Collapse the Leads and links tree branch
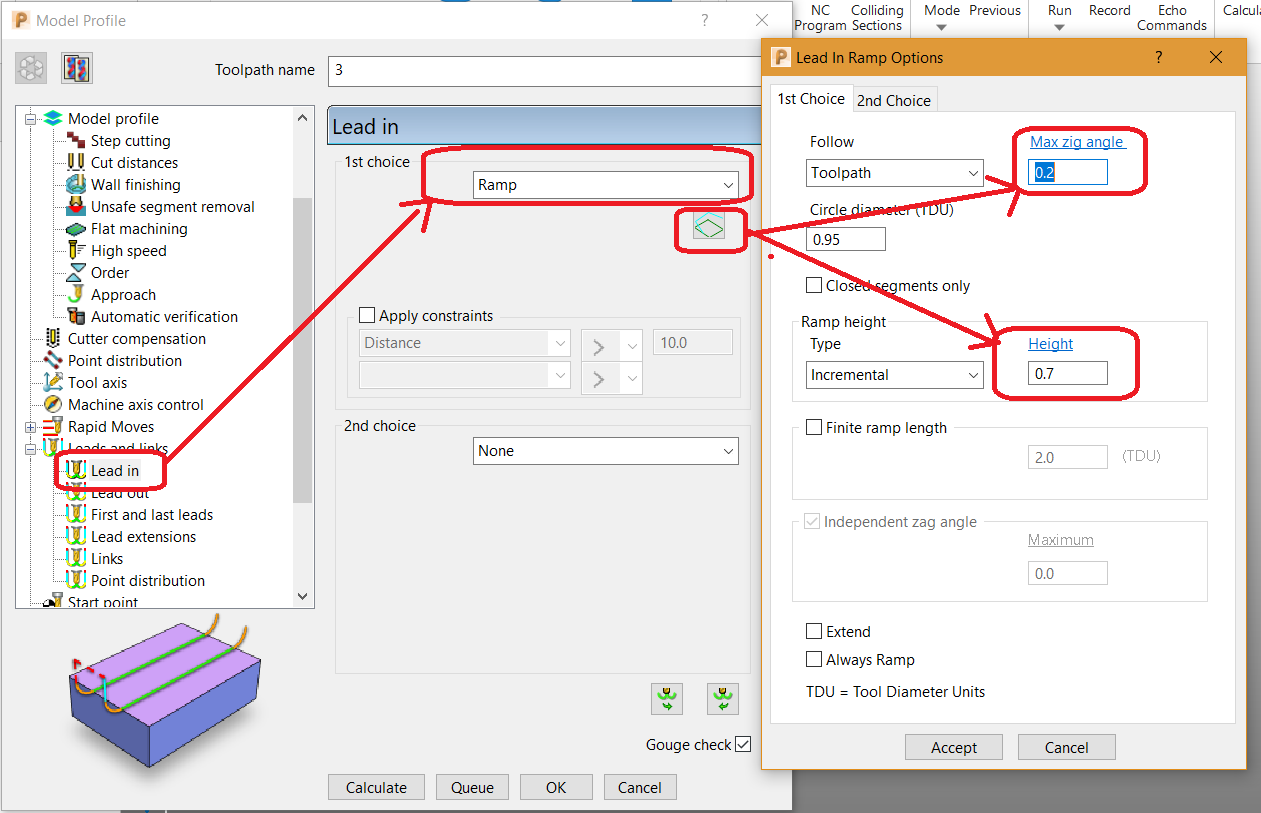 click(x=30, y=448)
